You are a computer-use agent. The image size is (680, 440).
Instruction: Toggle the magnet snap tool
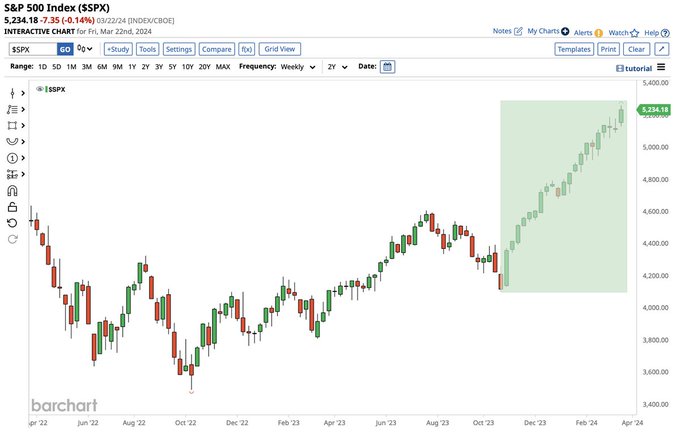tap(12, 190)
